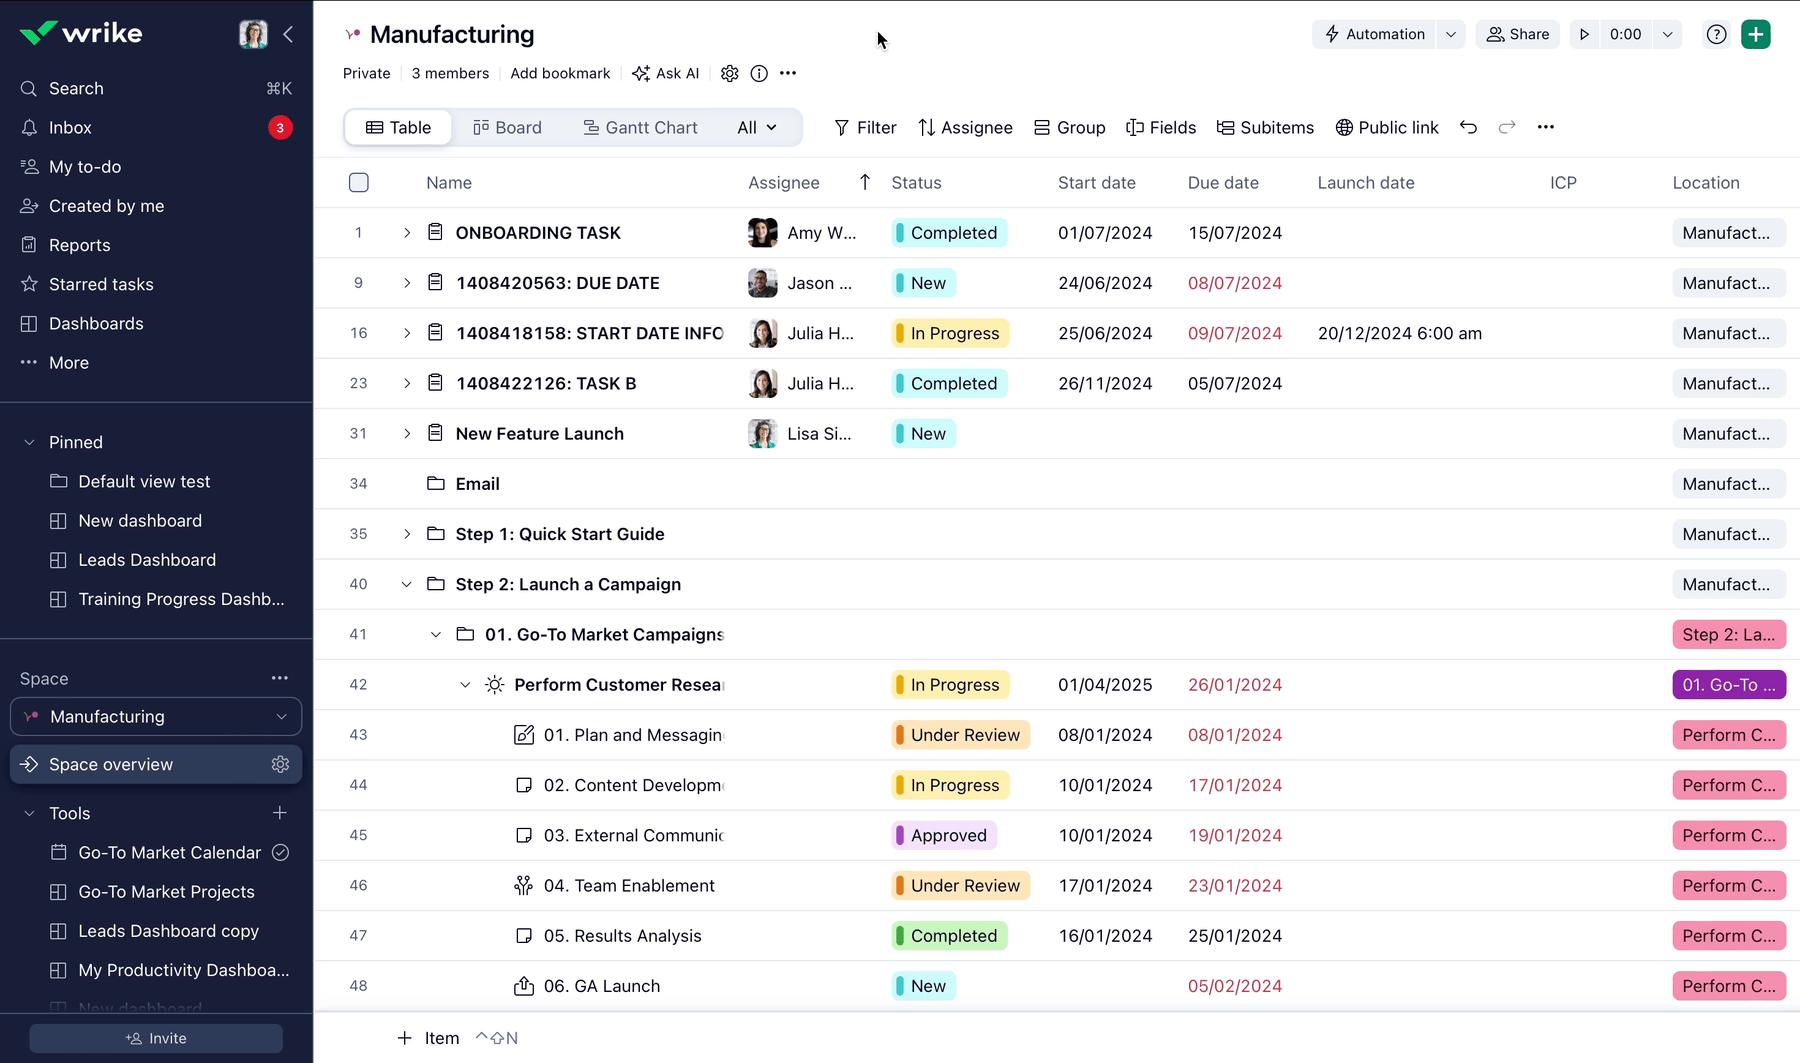Viewport: 1800px width, 1063px height.
Task: Click the info icon beside settings
Action: click(759, 73)
